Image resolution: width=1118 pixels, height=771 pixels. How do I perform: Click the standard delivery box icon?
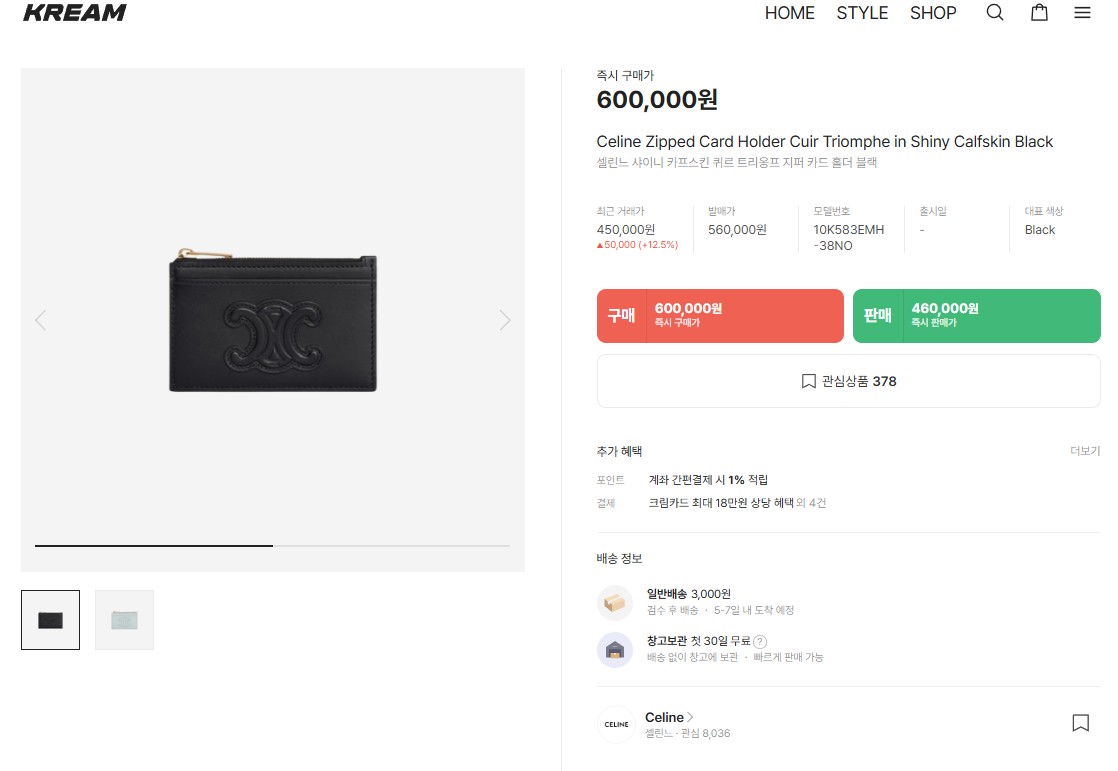click(615, 602)
